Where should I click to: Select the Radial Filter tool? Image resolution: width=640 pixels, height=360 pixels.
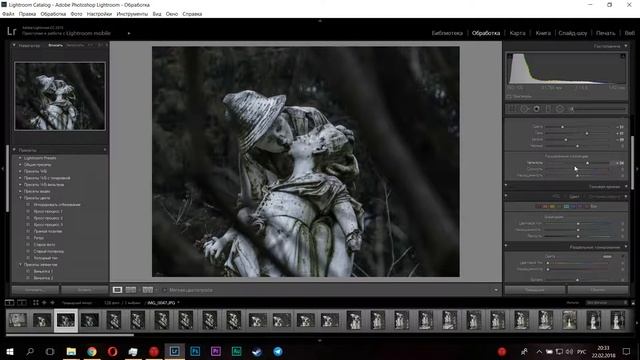pos(560,109)
